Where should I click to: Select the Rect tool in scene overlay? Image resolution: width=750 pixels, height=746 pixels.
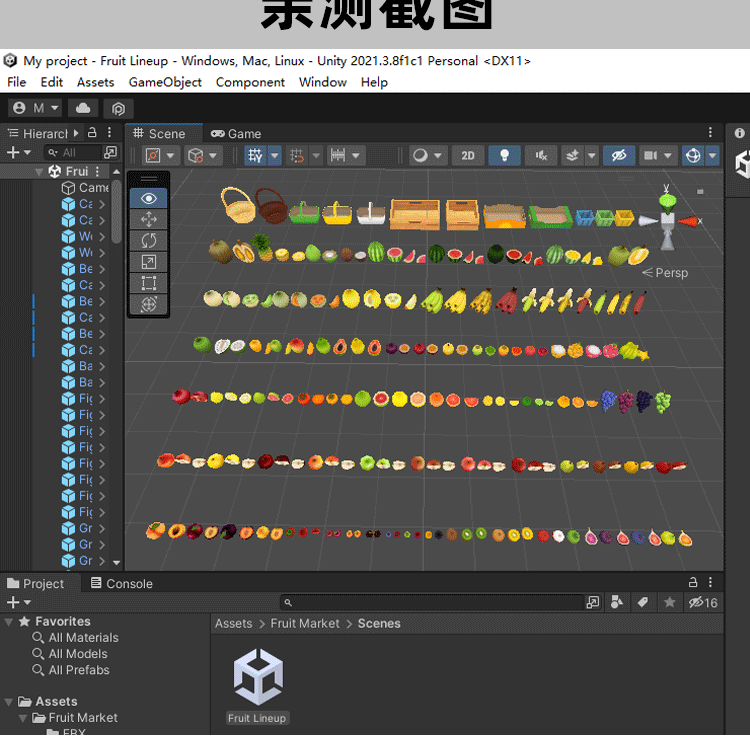(x=149, y=283)
